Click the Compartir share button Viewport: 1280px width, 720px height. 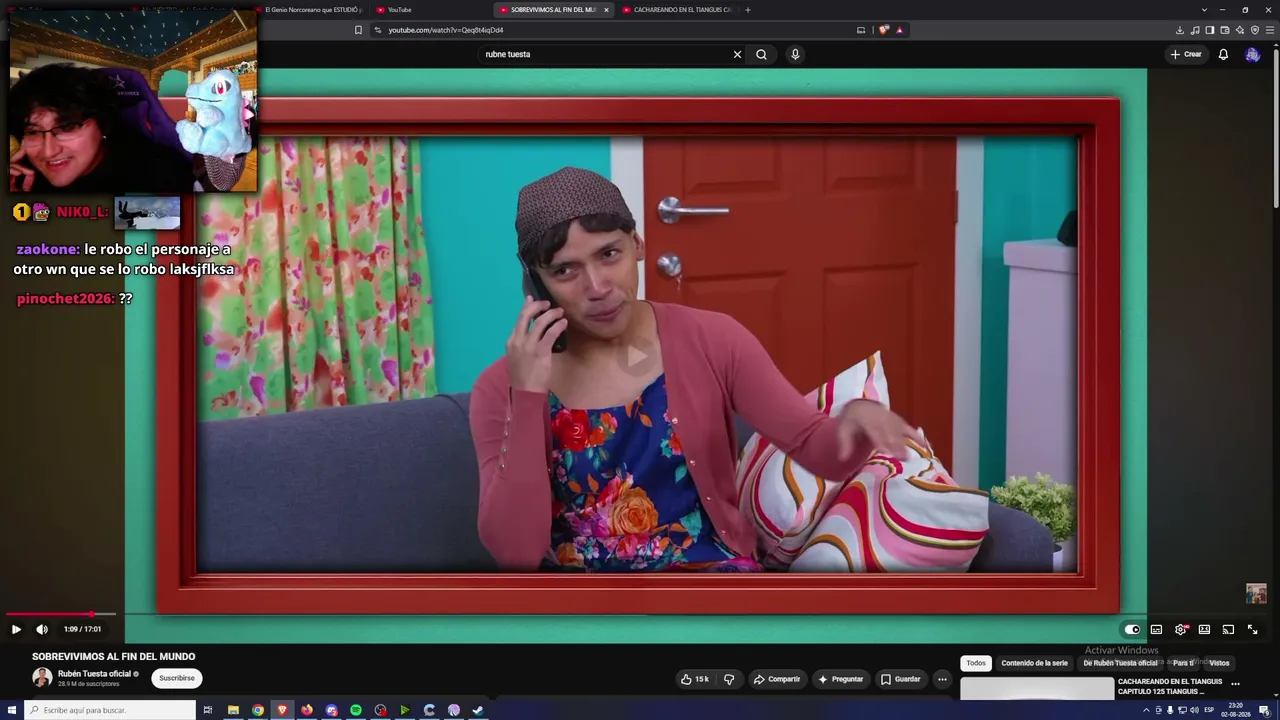(x=777, y=679)
